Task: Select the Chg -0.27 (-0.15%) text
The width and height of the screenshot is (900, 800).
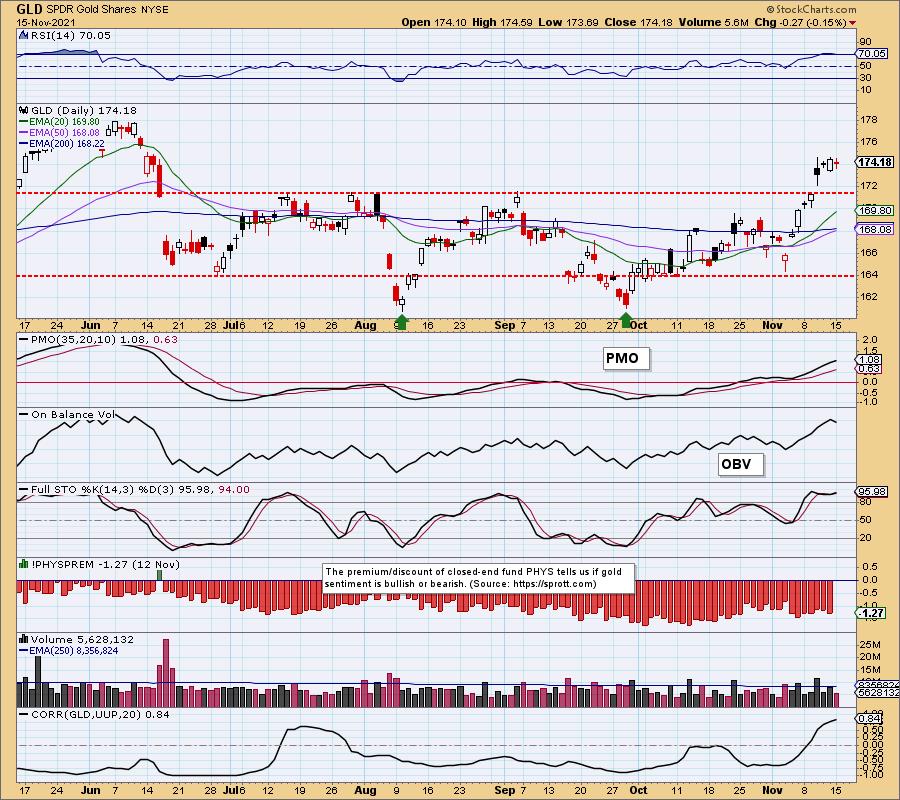Action: tap(800, 22)
